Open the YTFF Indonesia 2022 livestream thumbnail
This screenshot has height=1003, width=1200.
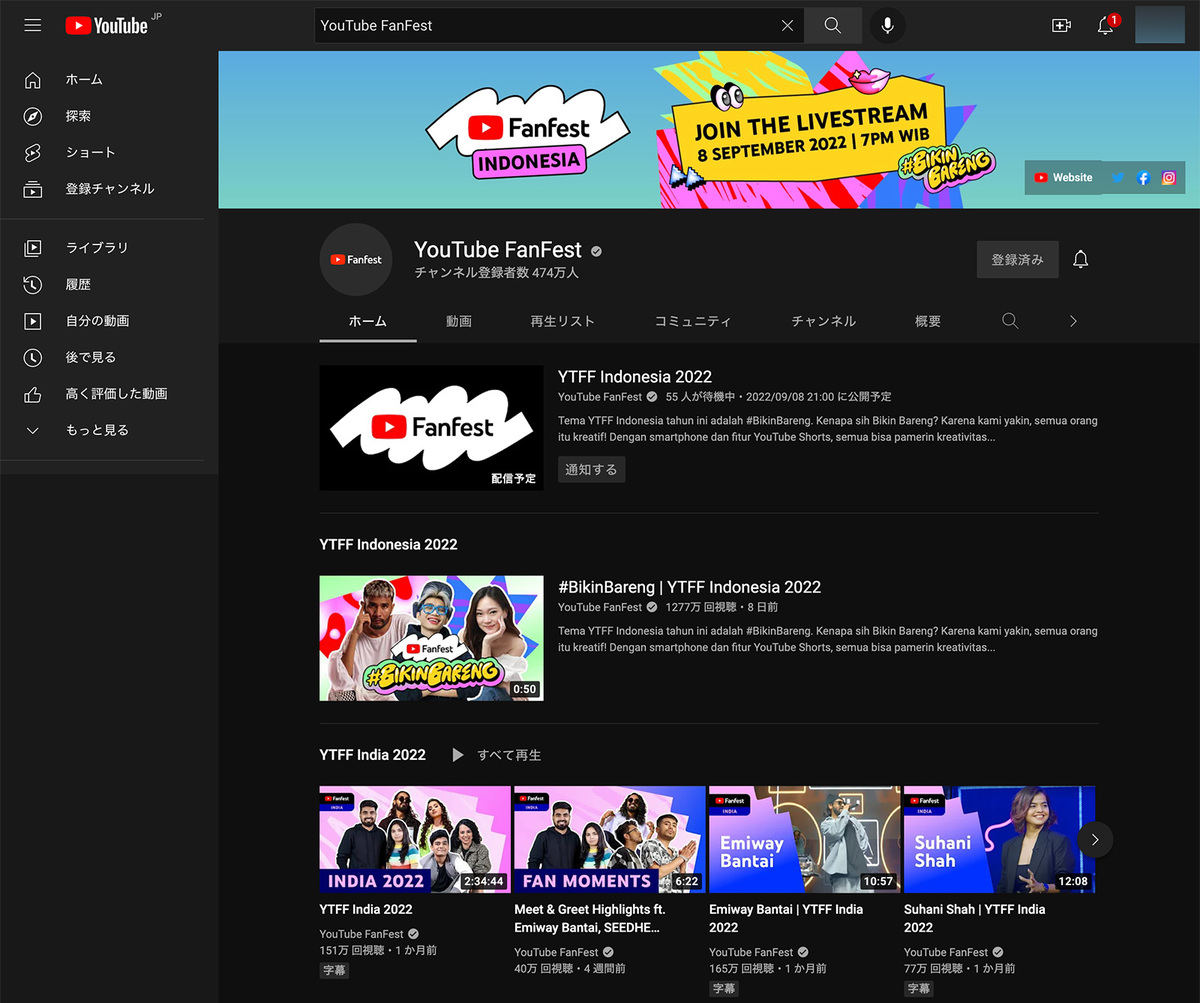[x=431, y=428]
